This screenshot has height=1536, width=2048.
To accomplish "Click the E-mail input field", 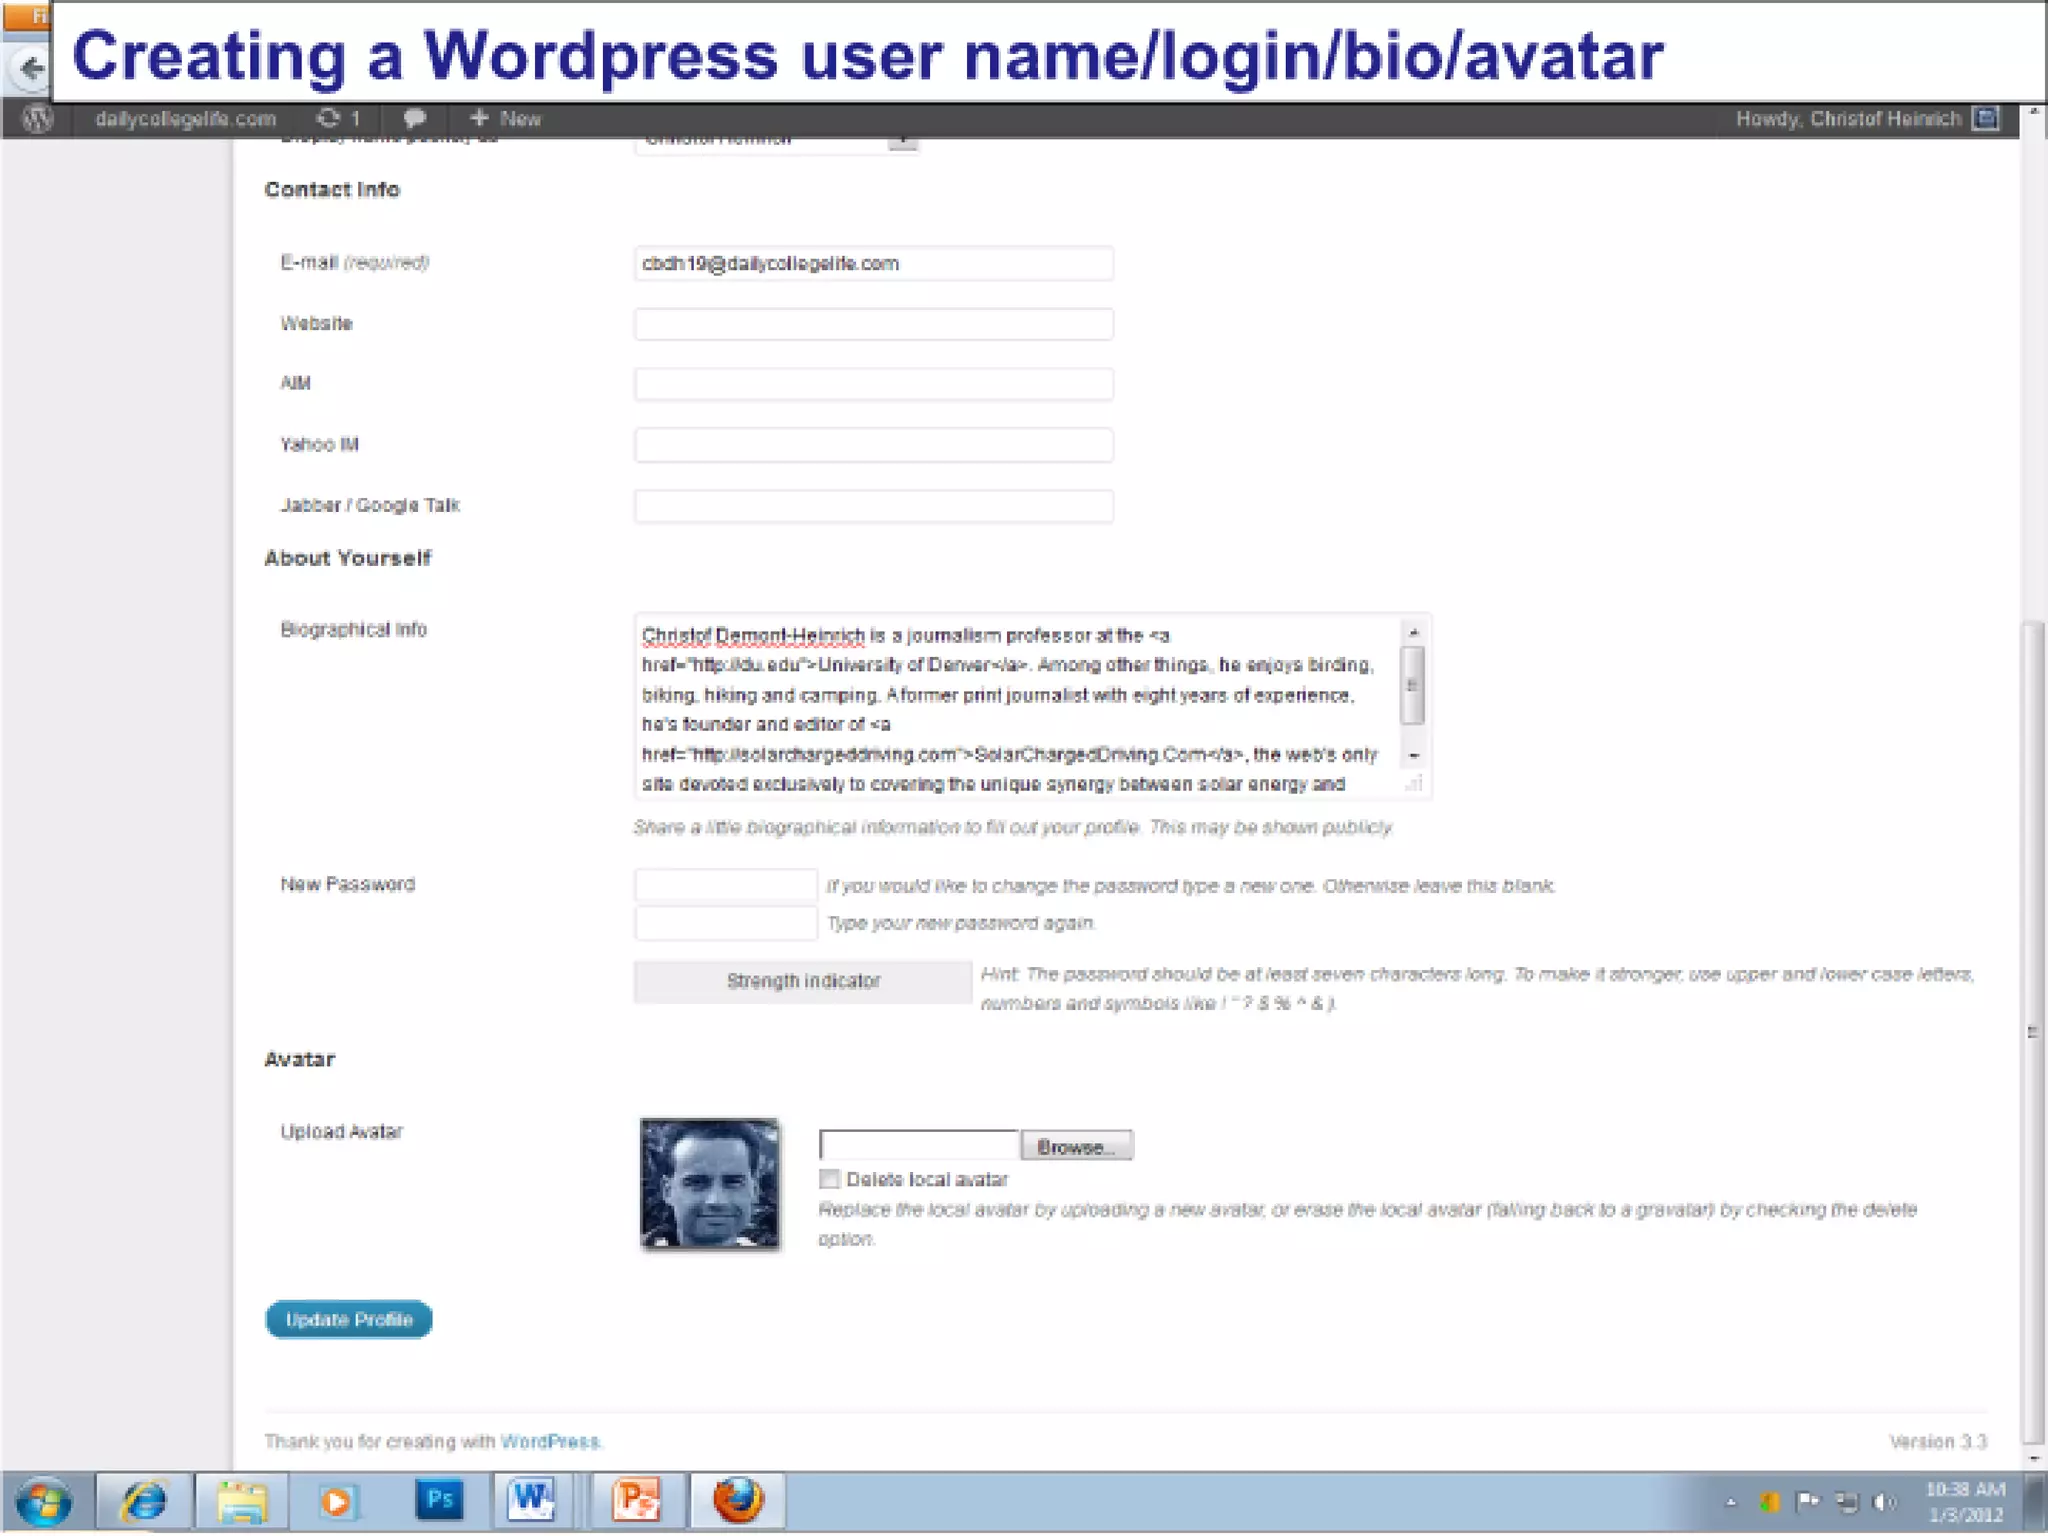I will tap(873, 263).
